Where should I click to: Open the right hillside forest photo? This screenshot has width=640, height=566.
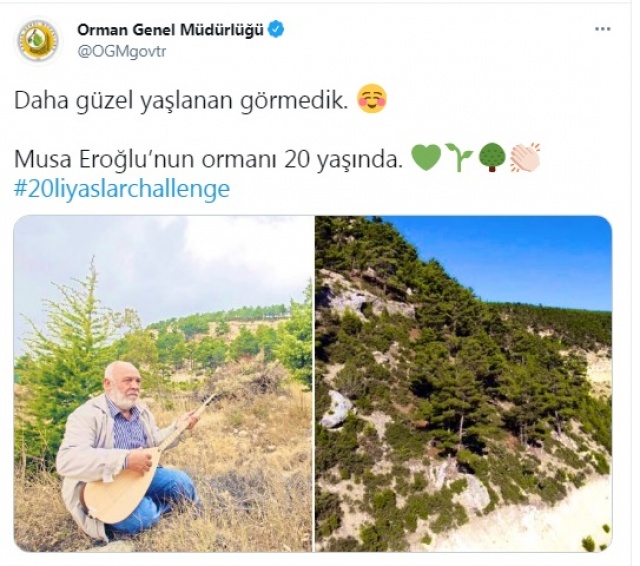[464, 384]
